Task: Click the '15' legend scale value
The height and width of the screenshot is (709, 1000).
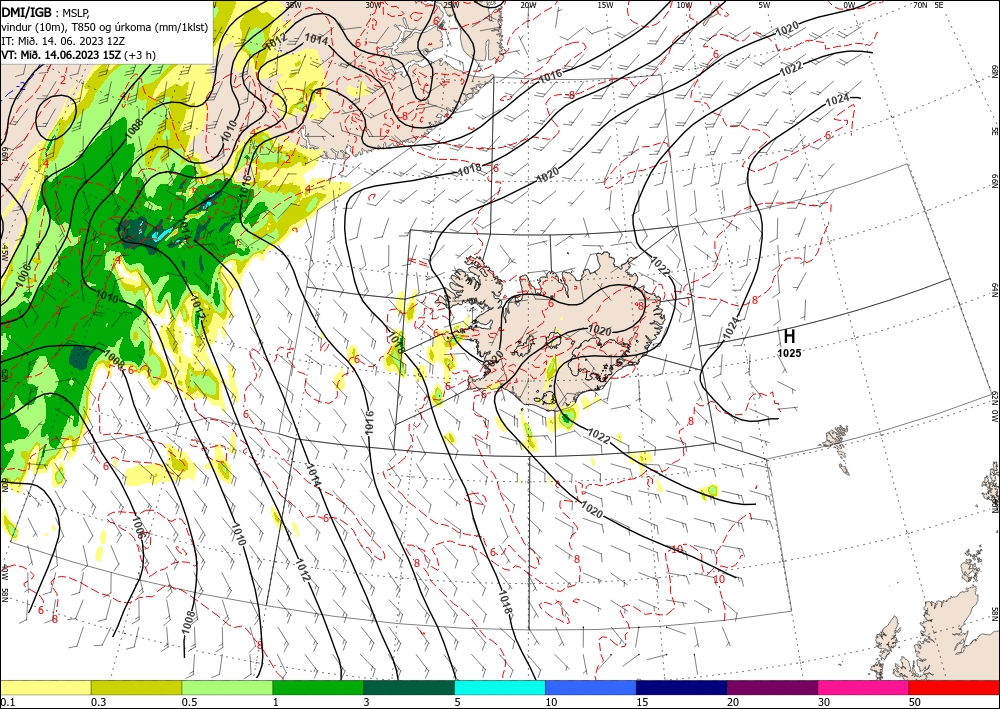Action: 642,702
